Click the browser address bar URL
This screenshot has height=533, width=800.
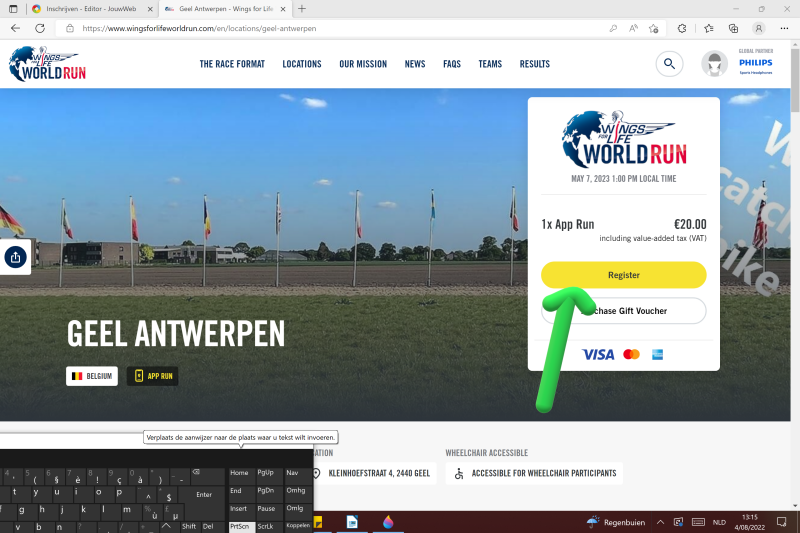[x=199, y=29]
